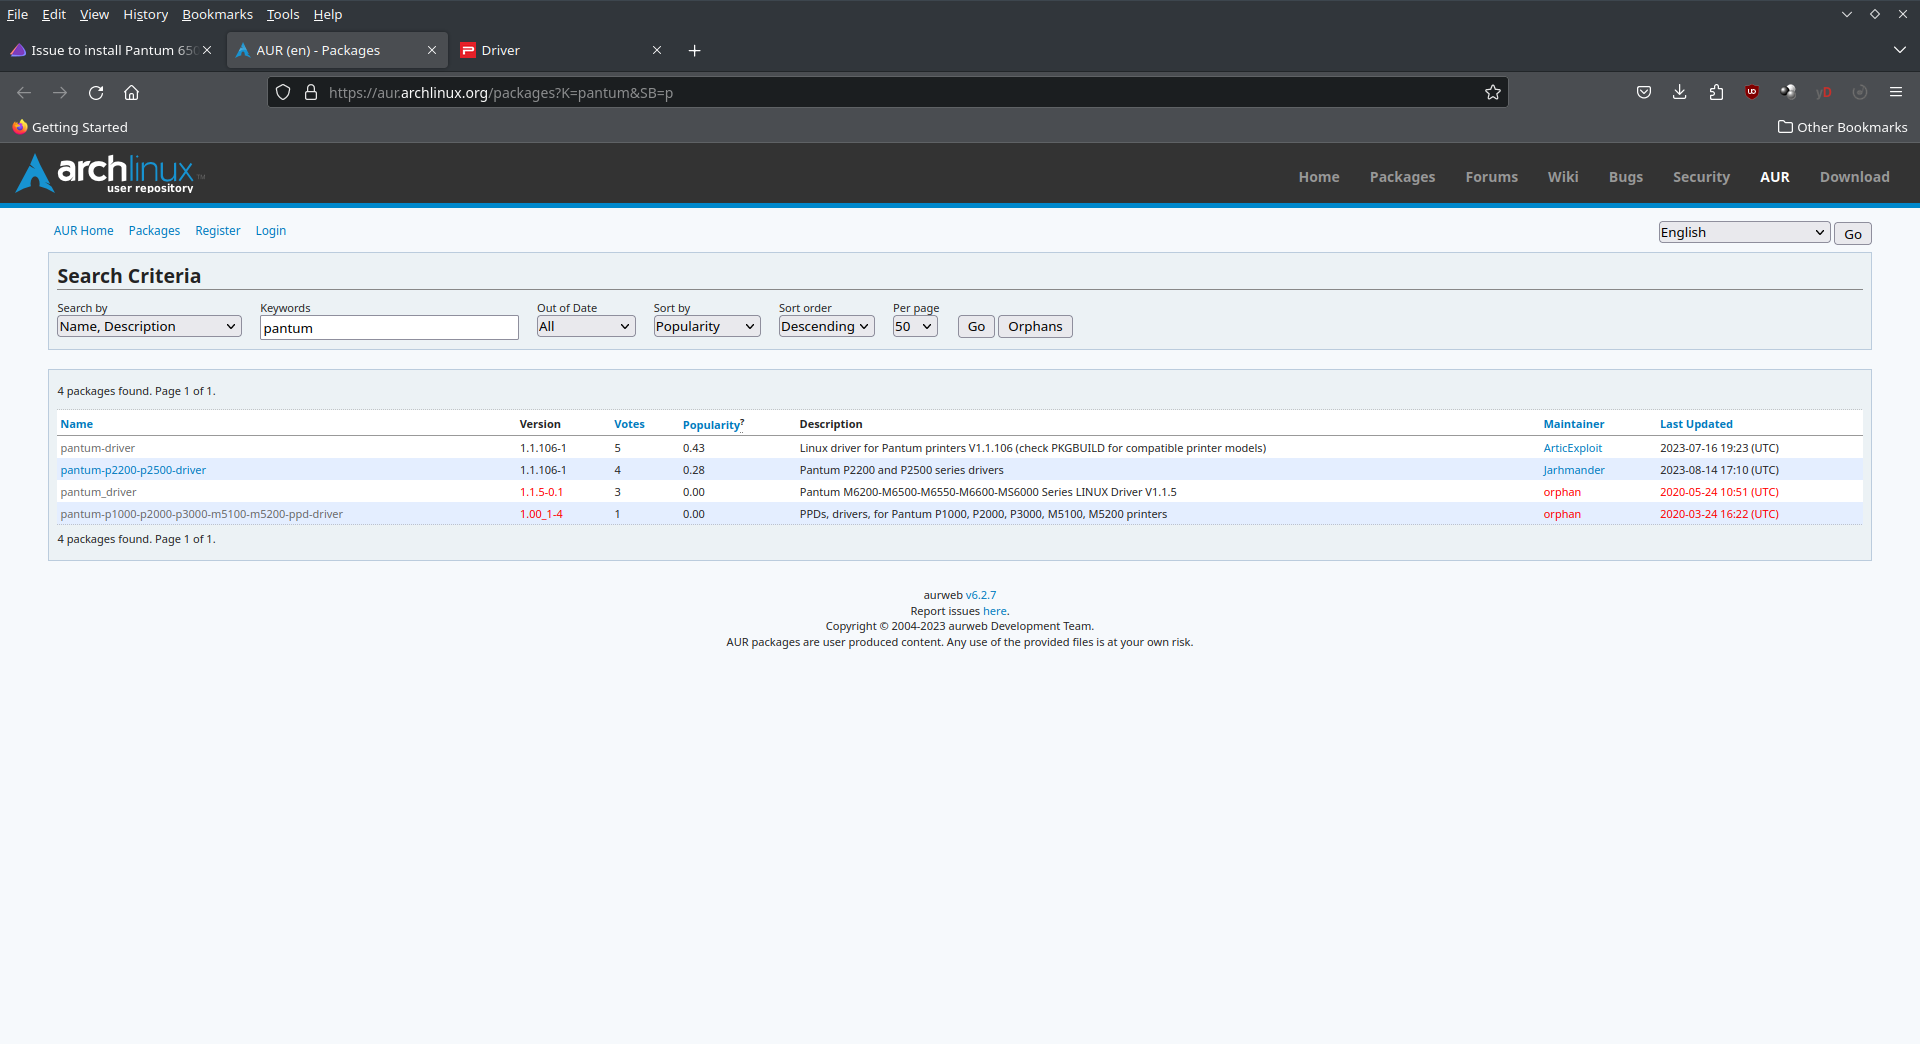This screenshot has height=1044, width=1920.
Task: List all tabs with the chevron
Action: pyautogui.click(x=1899, y=50)
